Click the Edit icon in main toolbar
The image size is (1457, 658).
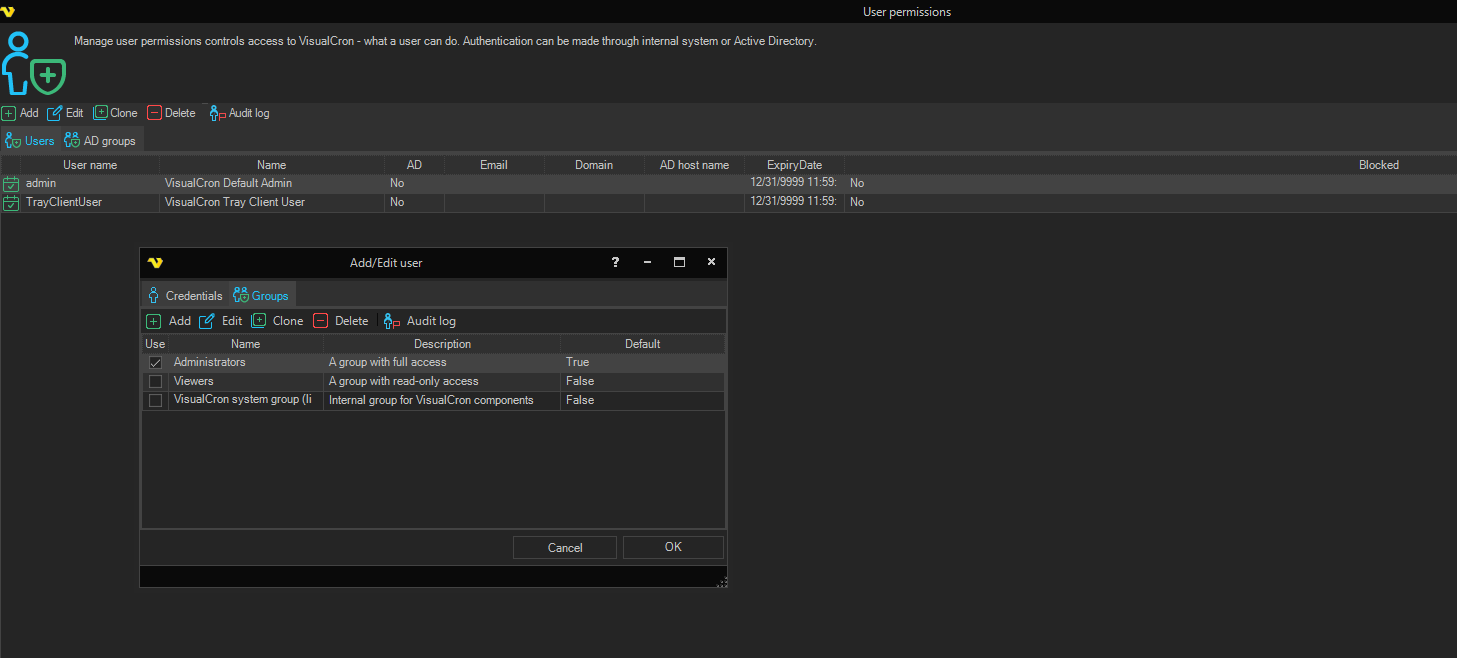[x=55, y=113]
